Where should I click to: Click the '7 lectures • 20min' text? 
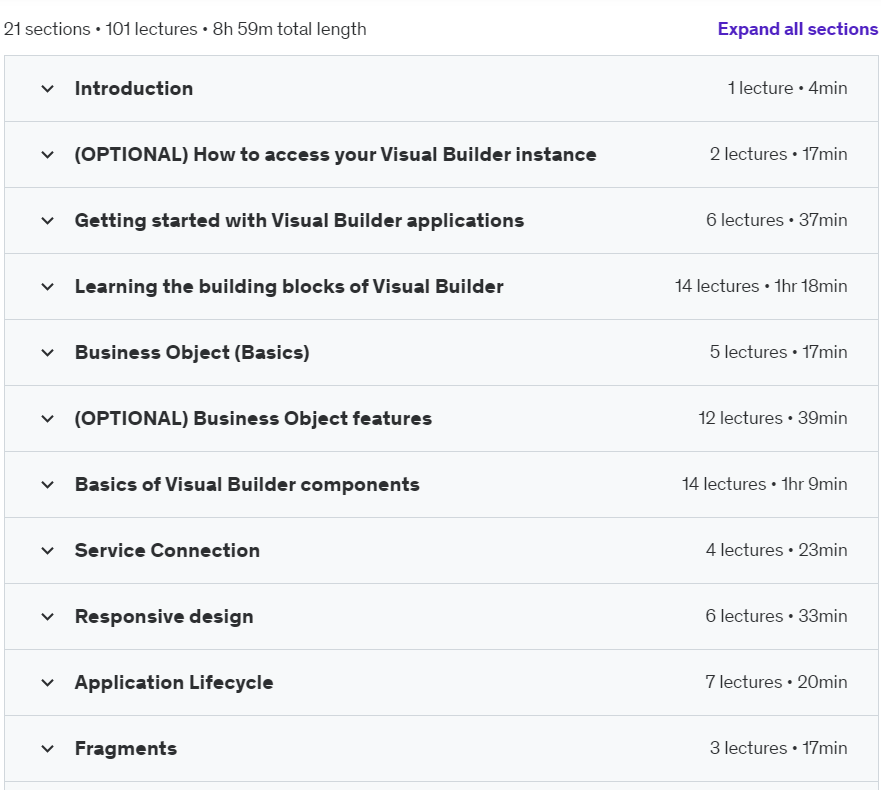click(776, 682)
